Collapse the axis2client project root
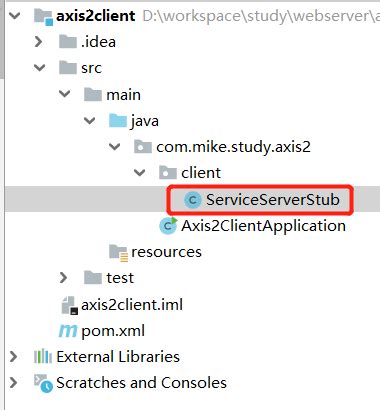This screenshot has height=410, width=380. pos(15,16)
